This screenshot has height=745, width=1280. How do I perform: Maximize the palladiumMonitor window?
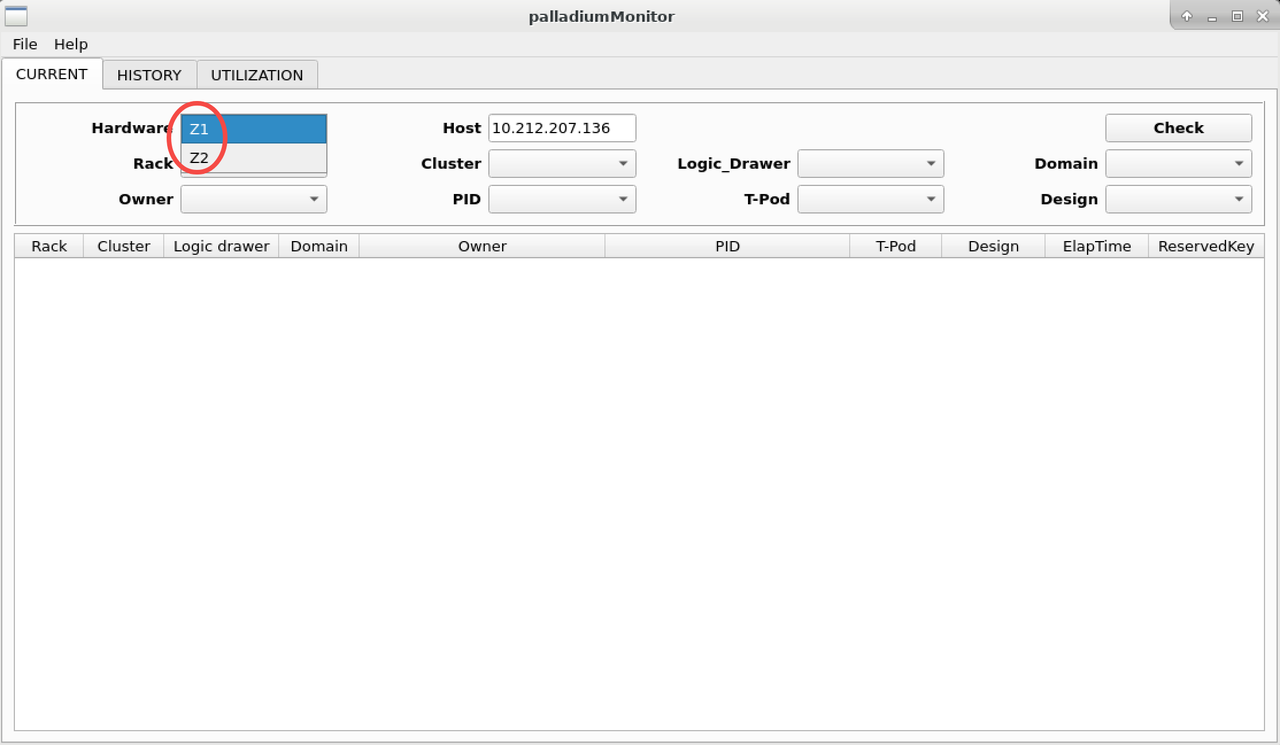point(1237,16)
